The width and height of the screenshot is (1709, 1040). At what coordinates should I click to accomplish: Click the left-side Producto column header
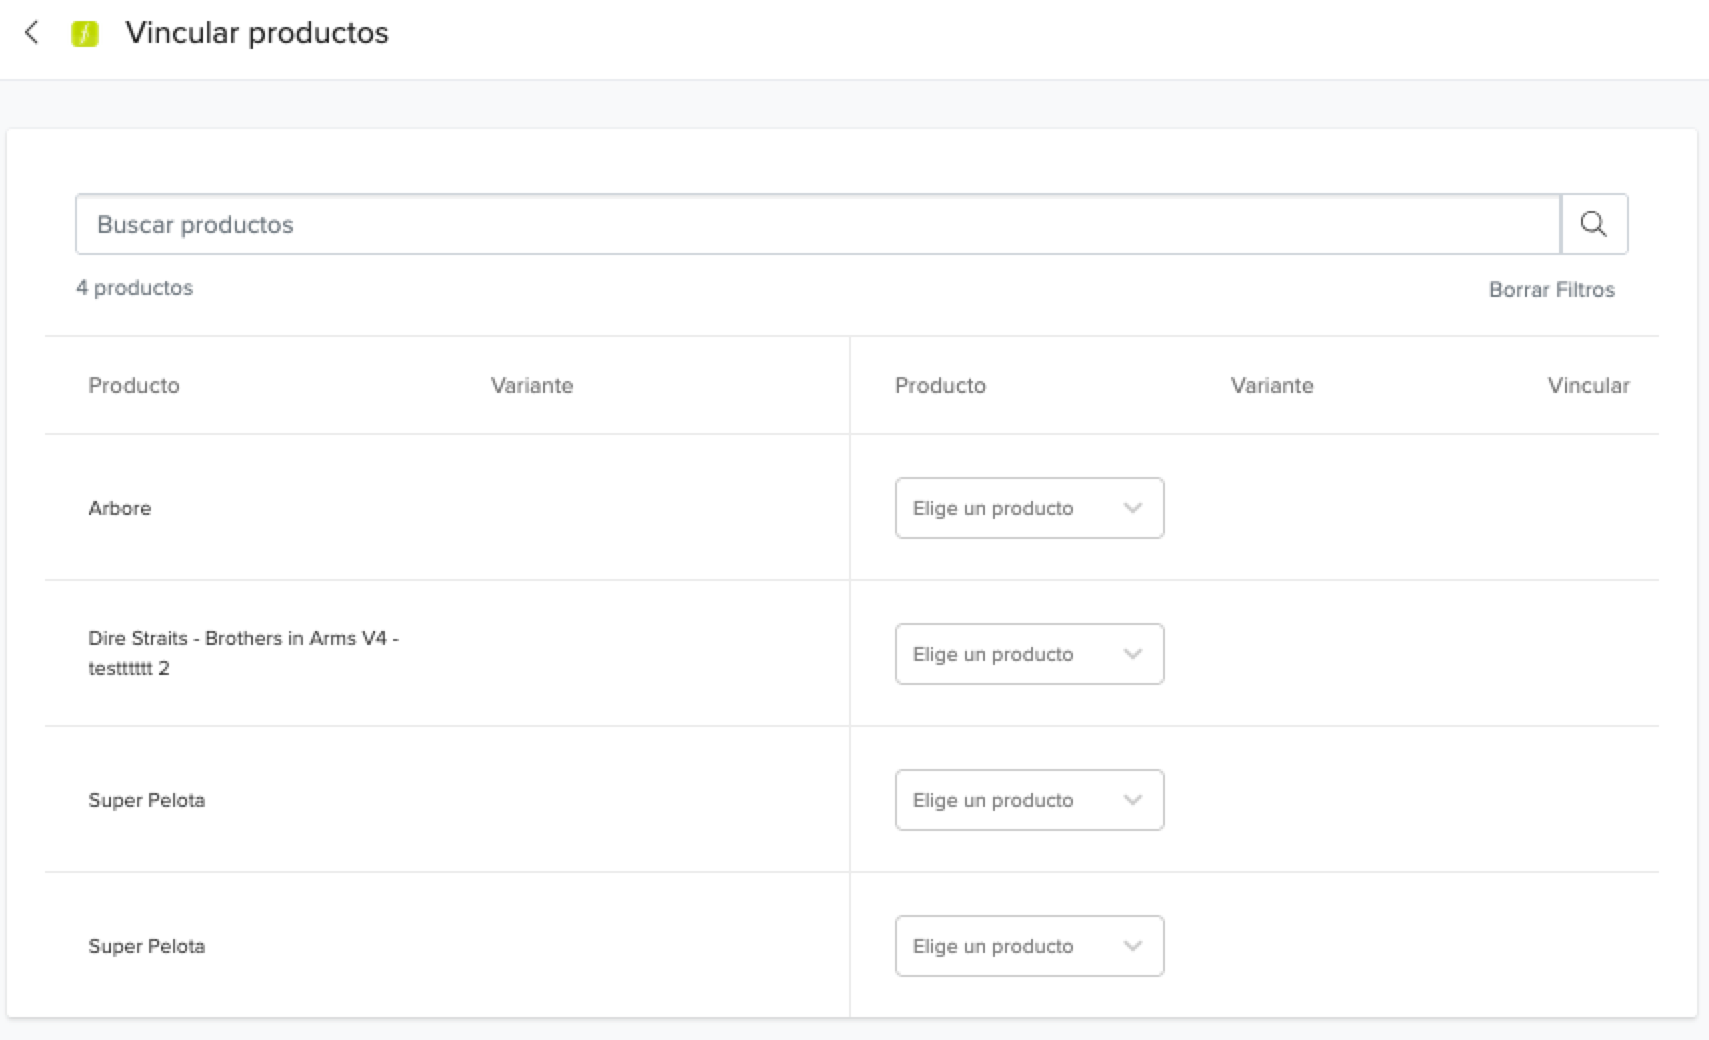(134, 386)
